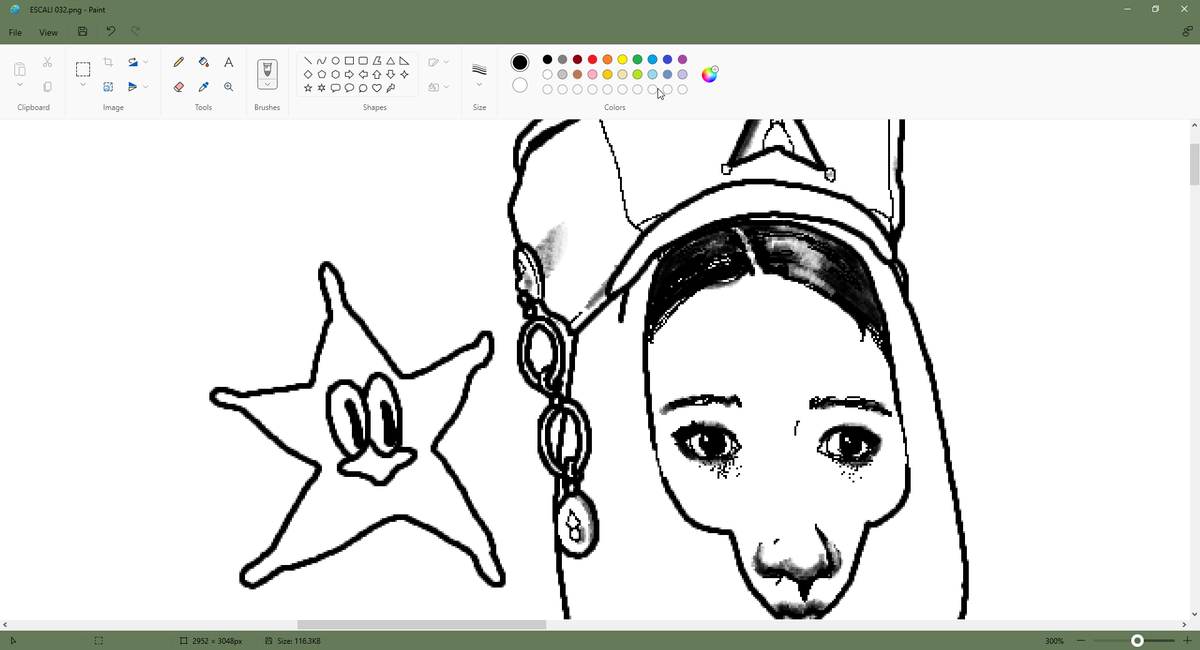Pick the orange color swatch

[x=607, y=59]
